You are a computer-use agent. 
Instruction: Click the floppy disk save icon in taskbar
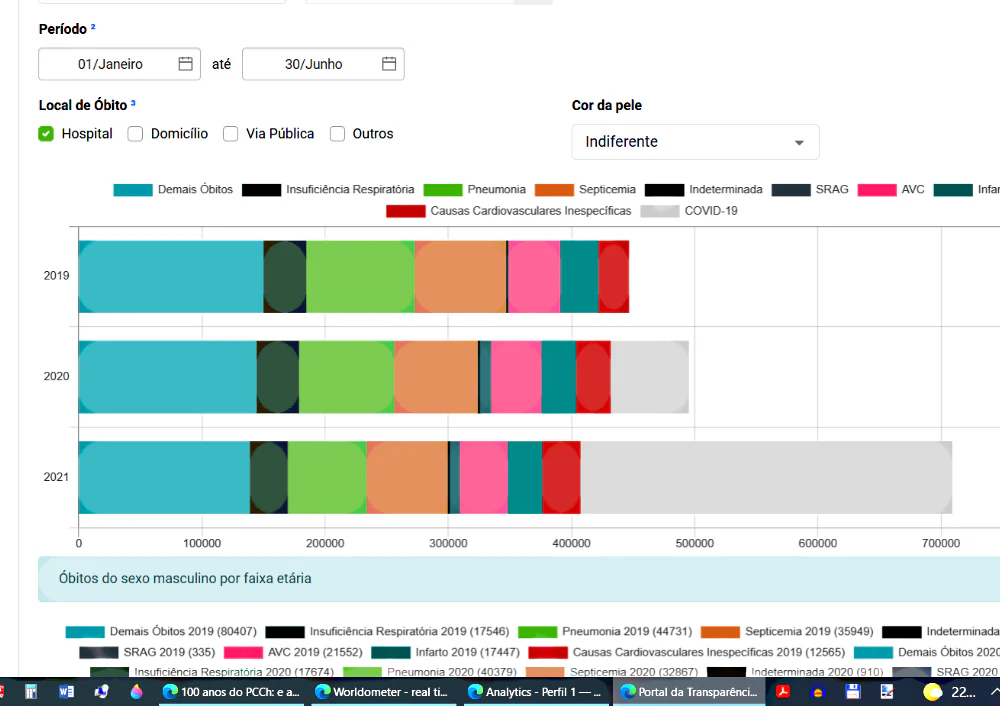(x=853, y=692)
